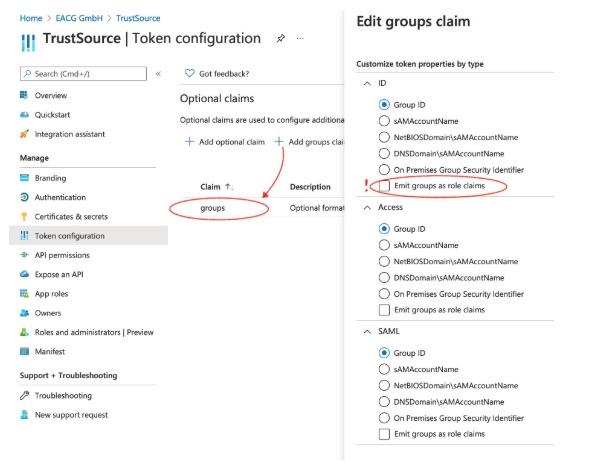
Task: Collapse the ID section chevron
Action: [367, 83]
